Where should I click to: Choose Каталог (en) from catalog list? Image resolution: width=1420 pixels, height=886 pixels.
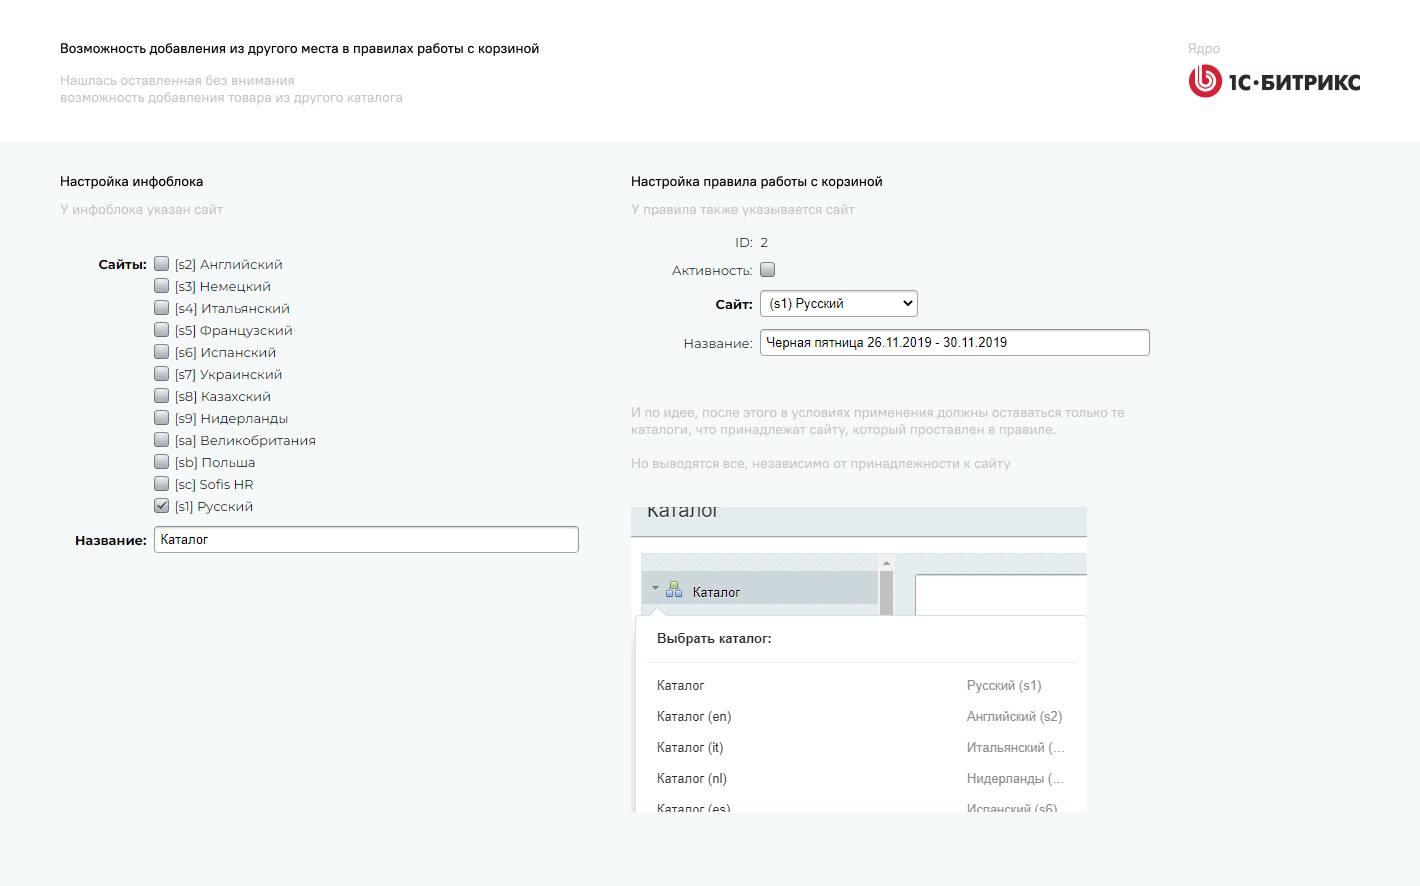pos(694,716)
